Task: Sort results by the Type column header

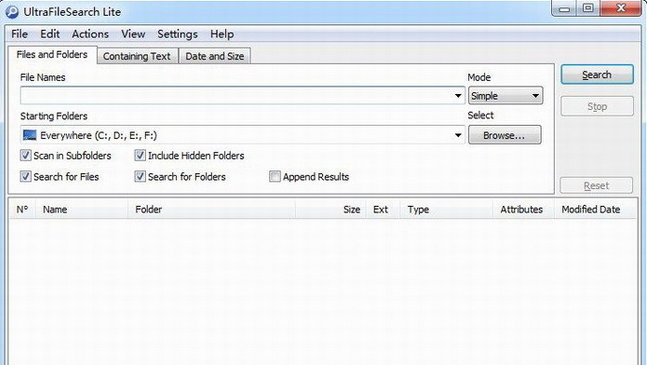Action: [x=446, y=210]
